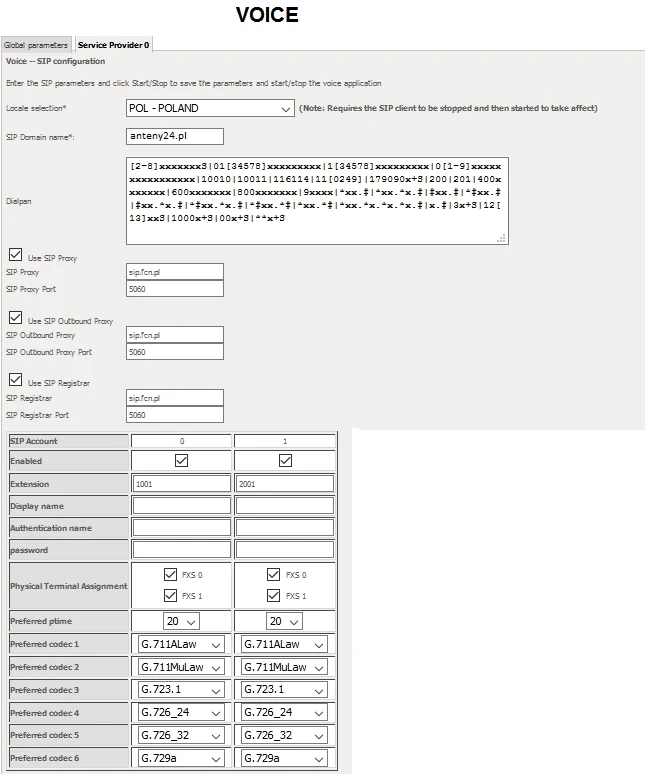Open the Locale selection dropdown

(209, 108)
